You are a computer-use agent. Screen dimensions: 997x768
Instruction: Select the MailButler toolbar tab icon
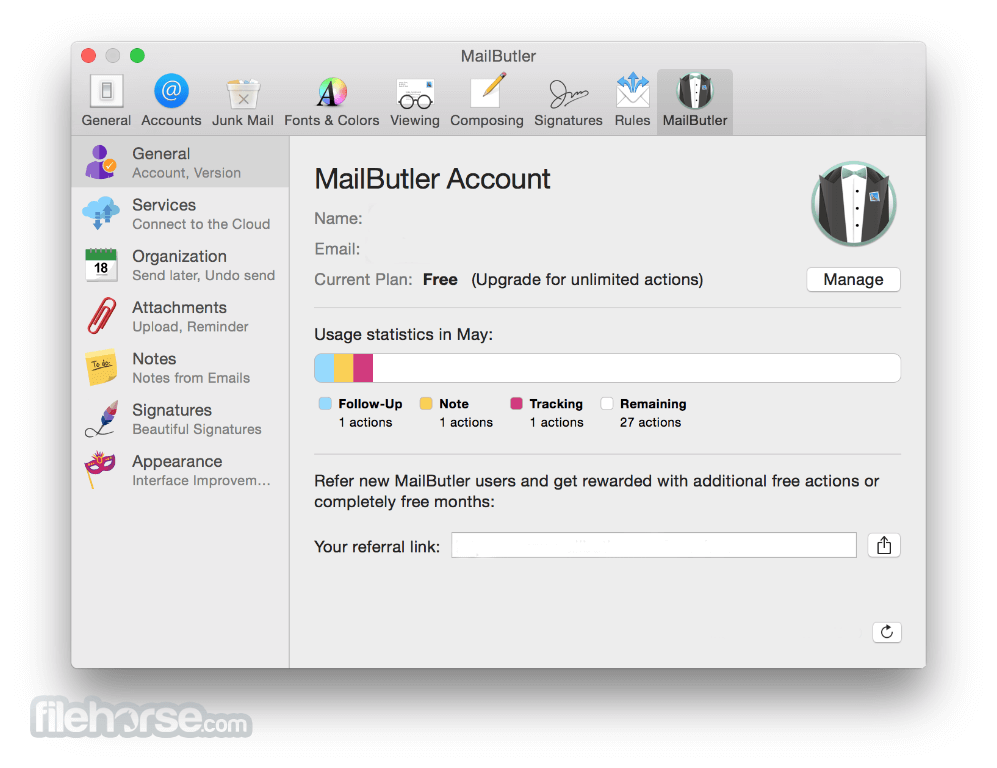(695, 92)
